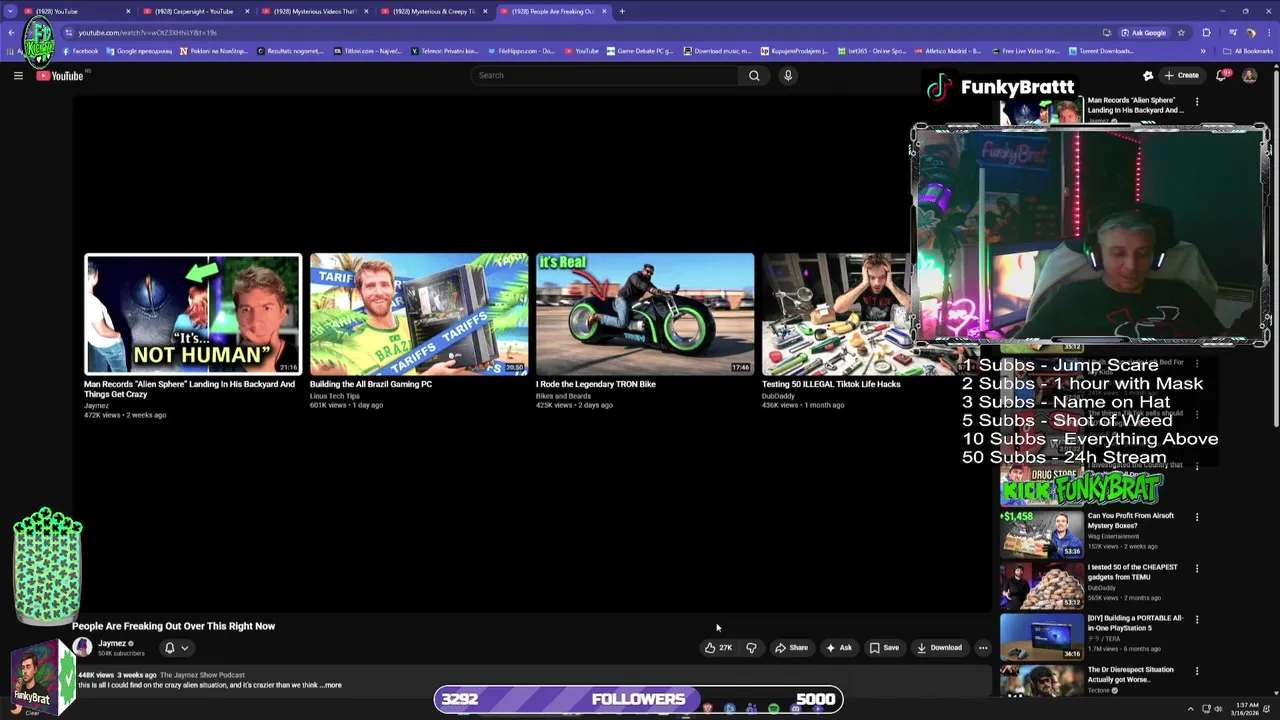Open options menu for Airsoft Mystery Boxes video
This screenshot has height=720, width=1280.
1197,517
